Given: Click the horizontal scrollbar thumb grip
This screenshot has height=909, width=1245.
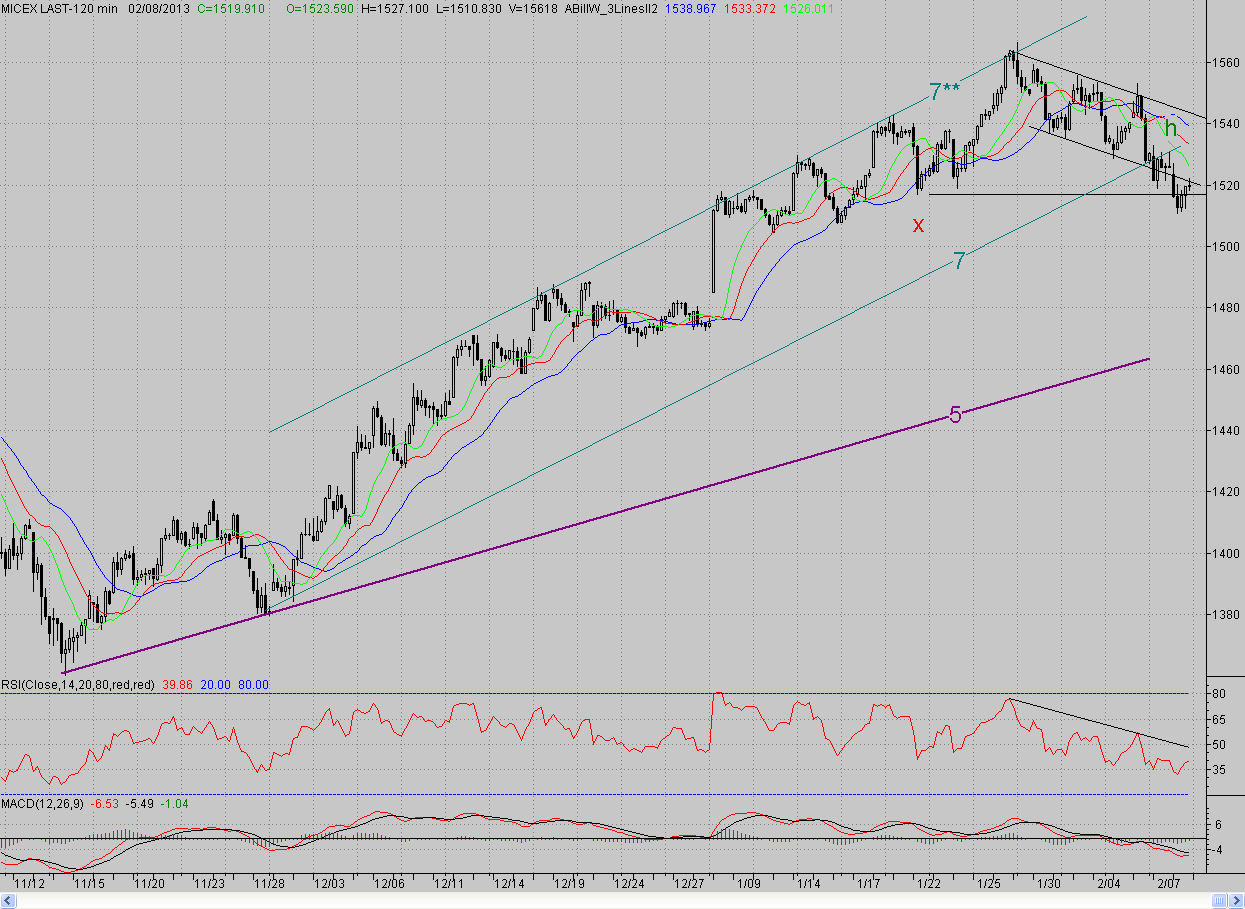Looking at the screenshot, I should click(x=1219, y=901).
